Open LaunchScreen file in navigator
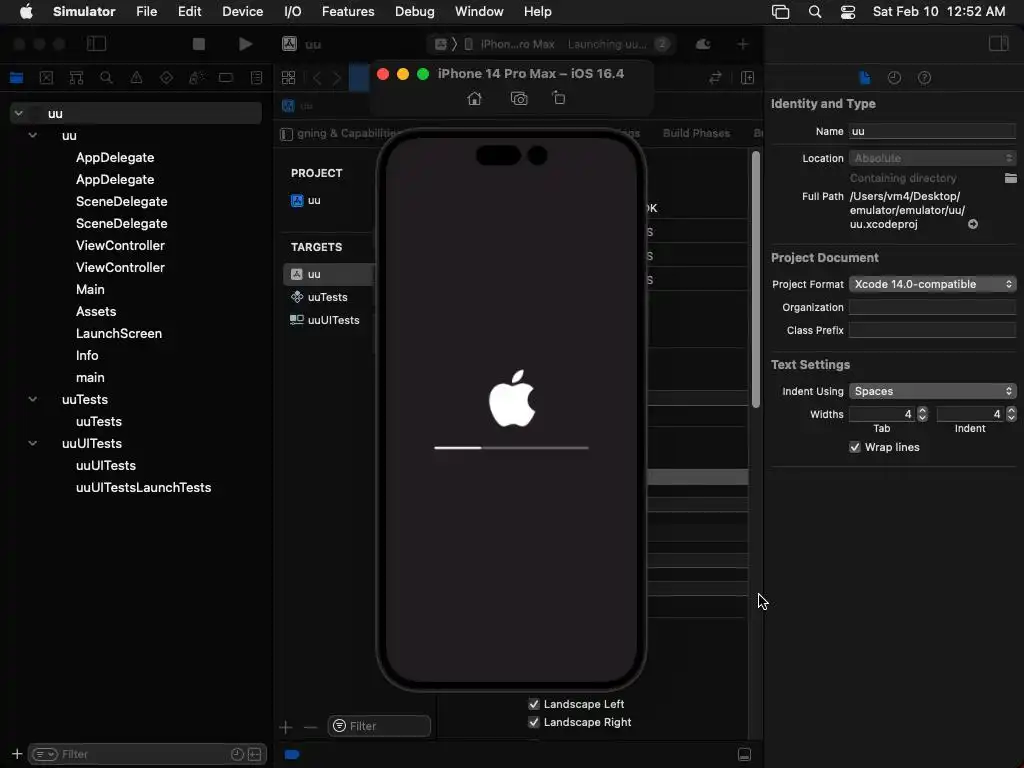Viewport: 1024px width, 768px height. point(119,334)
